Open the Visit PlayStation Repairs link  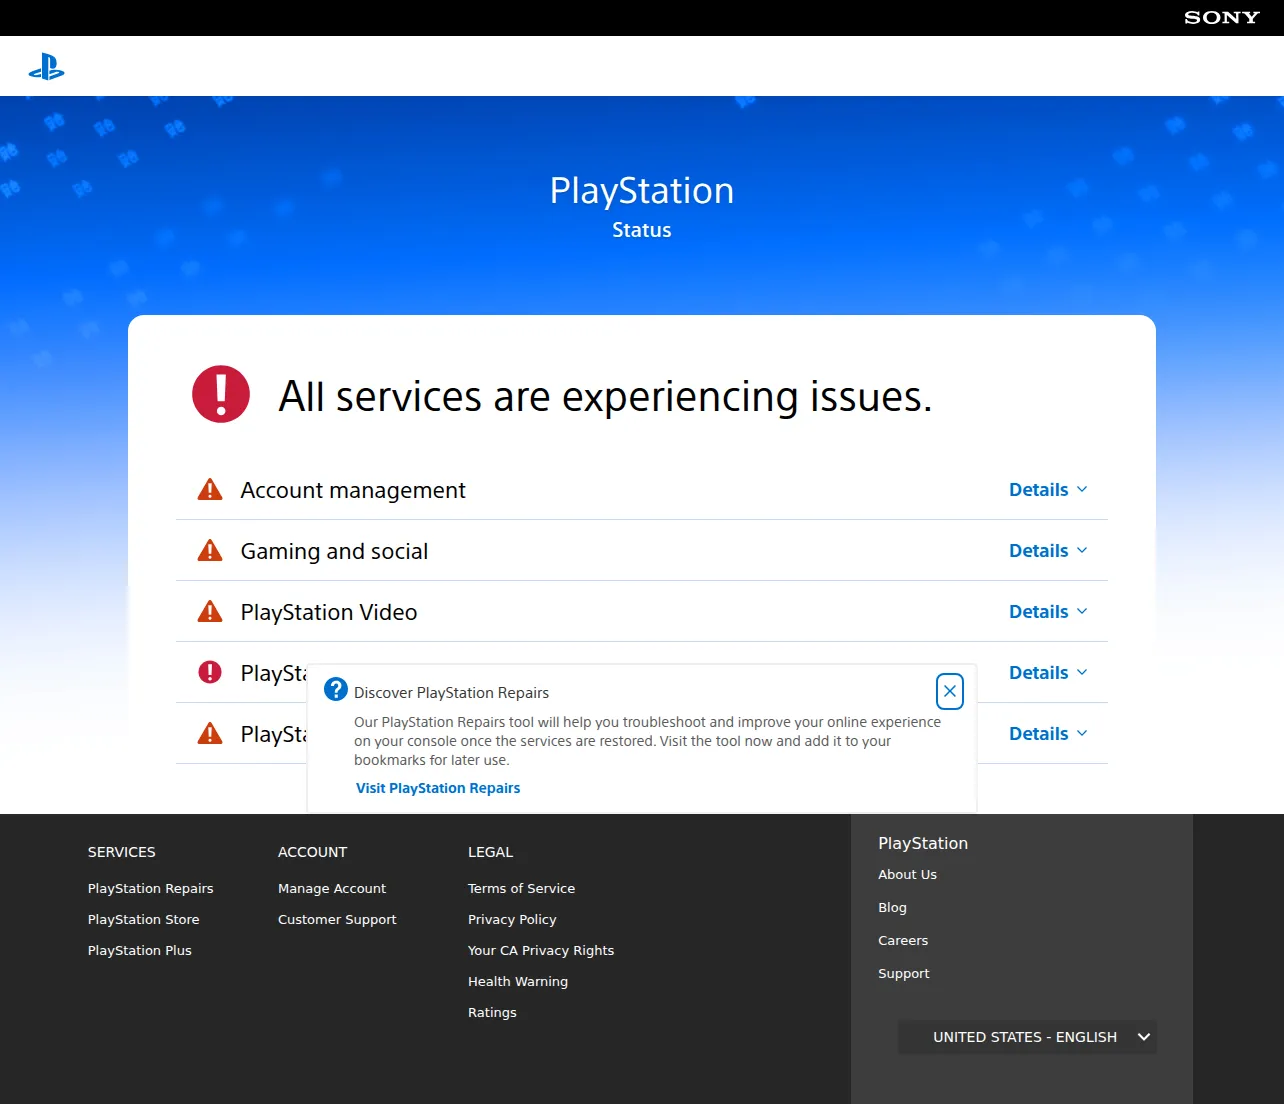[438, 788]
